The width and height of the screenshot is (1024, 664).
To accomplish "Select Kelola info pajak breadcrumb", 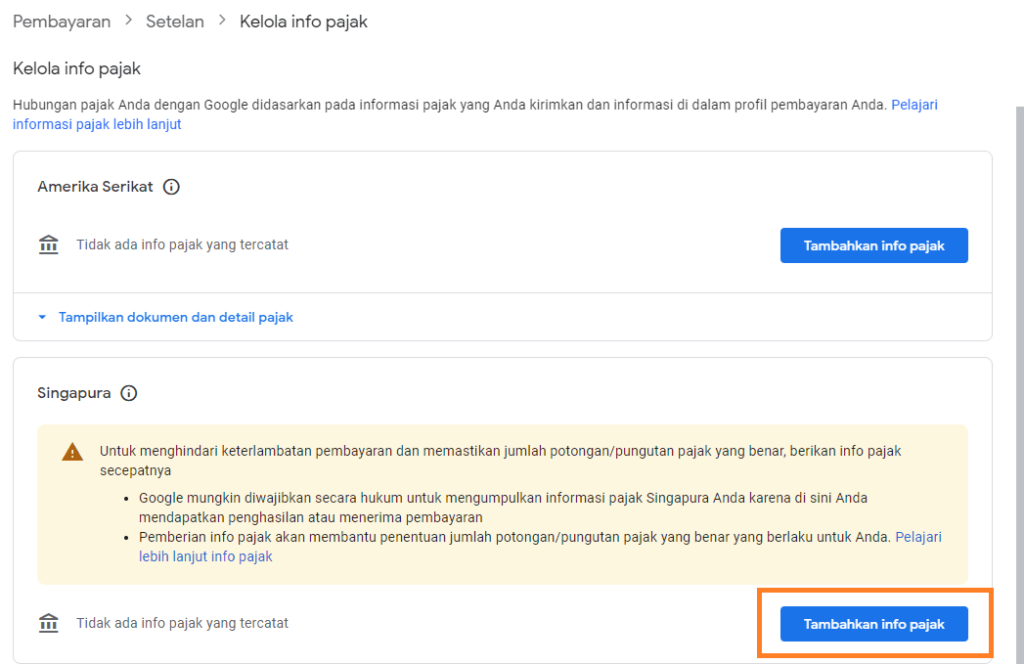I will pyautogui.click(x=304, y=22).
